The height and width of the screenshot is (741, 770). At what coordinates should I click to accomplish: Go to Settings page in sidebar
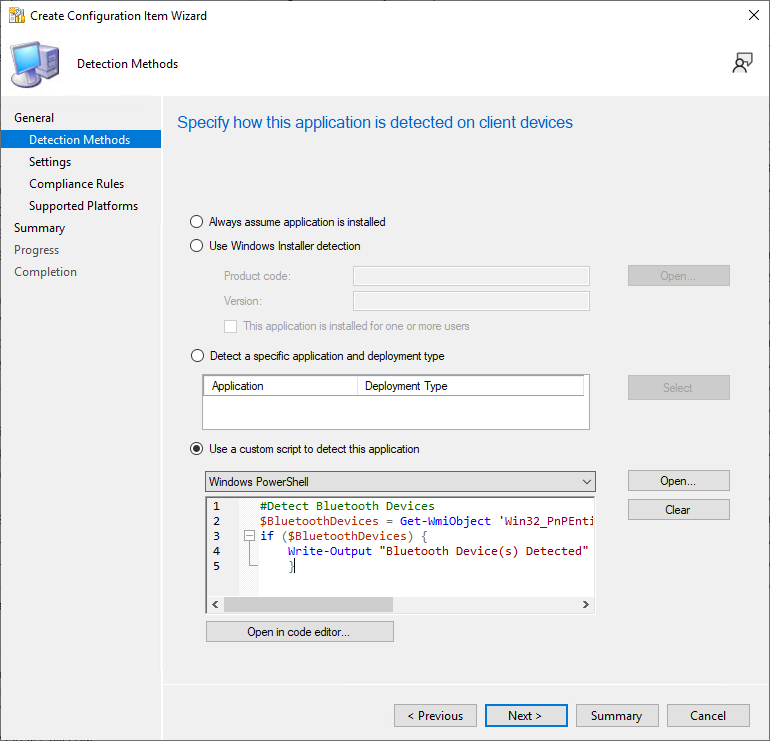pyautogui.click(x=50, y=162)
